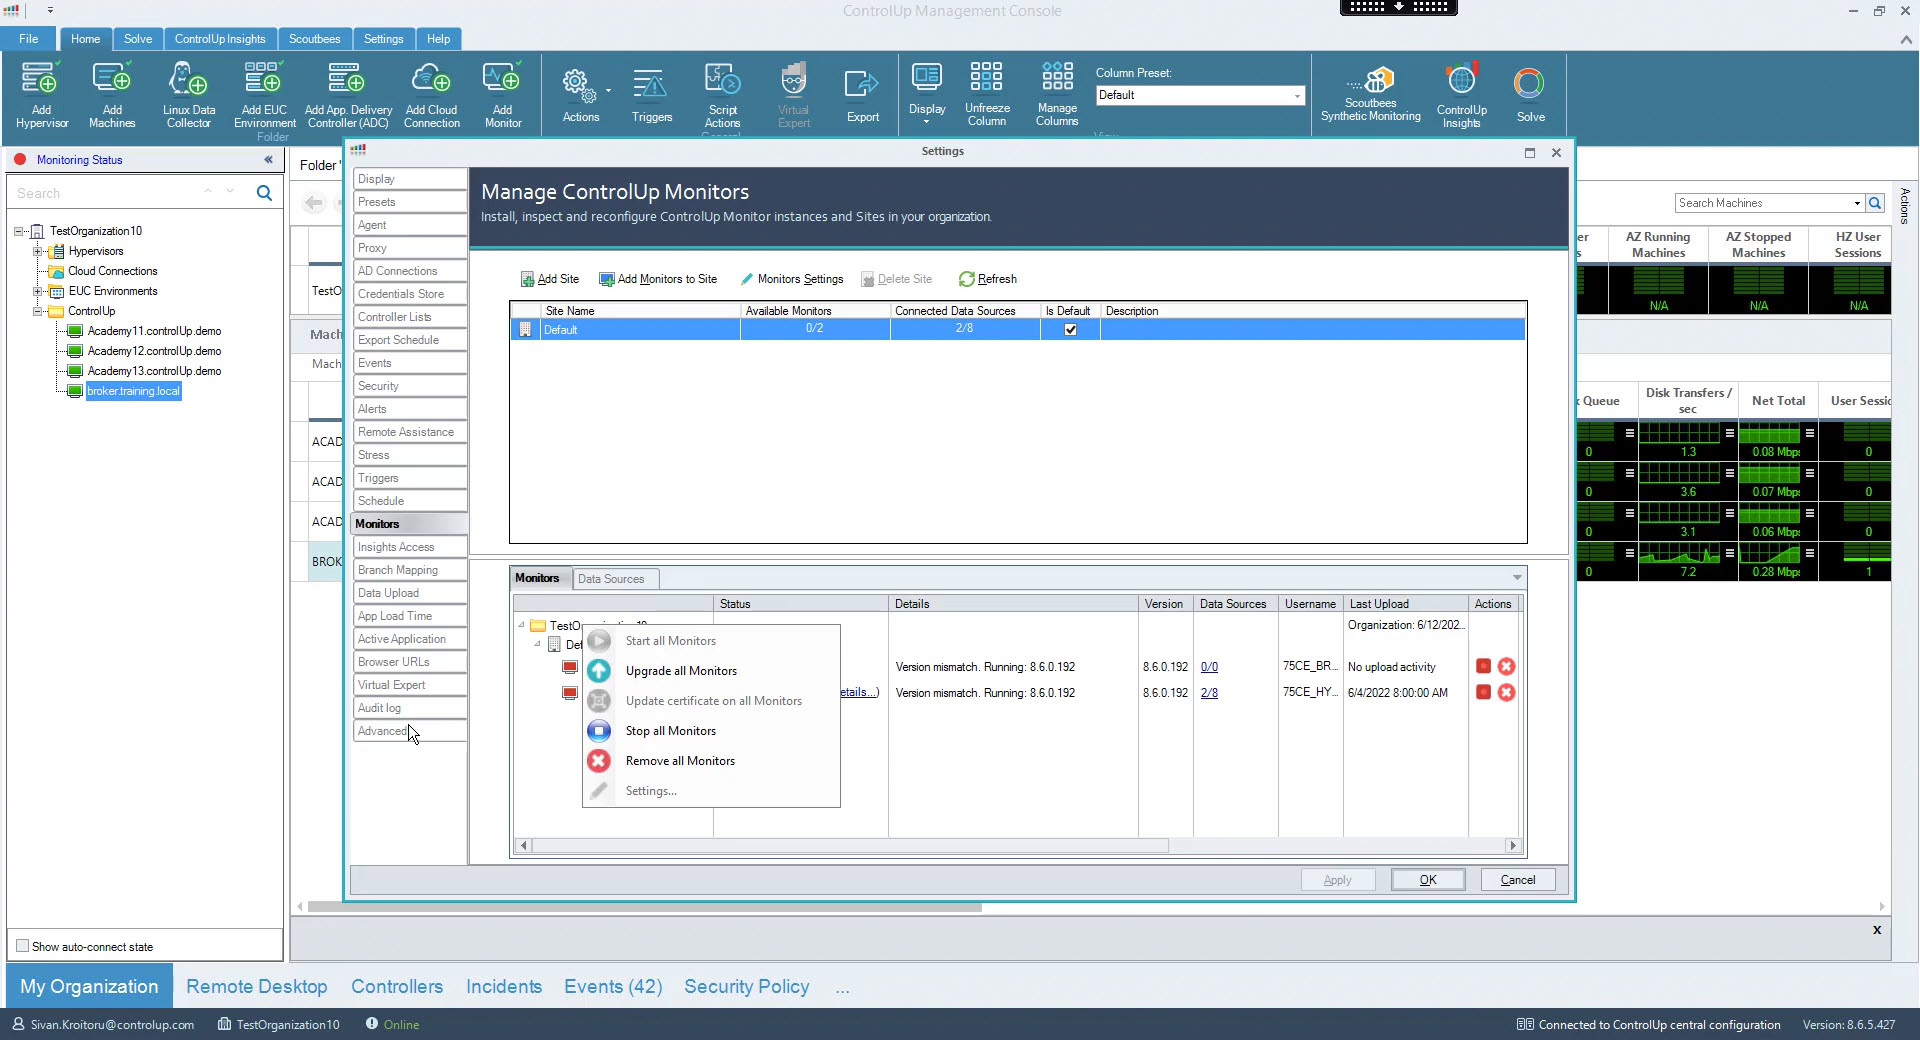Click Refresh in Manage Monitors toolbar
This screenshot has height=1040, width=1920.
tap(987, 279)
